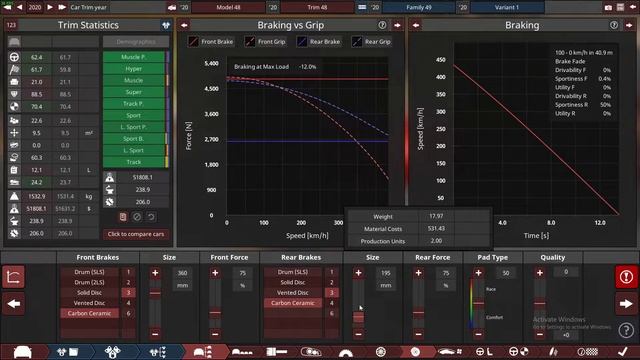This screenshot has height=360, width=640.
Task: Open the engine checklist tab in bottom bar
Action: 158,352
